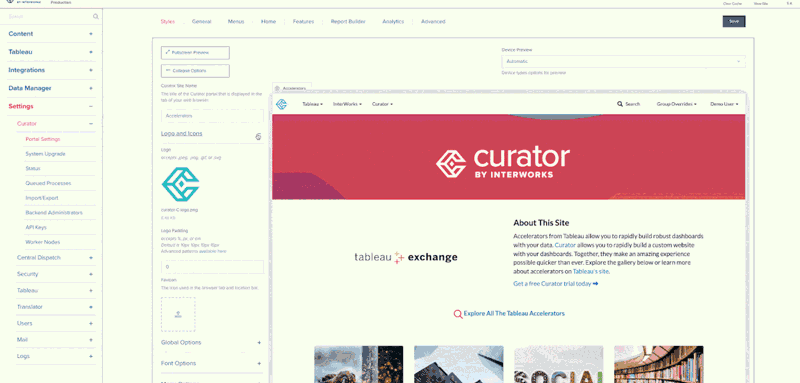The height and width of the screenshot is (383, 800).
Task: Click the Fullscreen Preview button
Action: (x=195, y=53)
